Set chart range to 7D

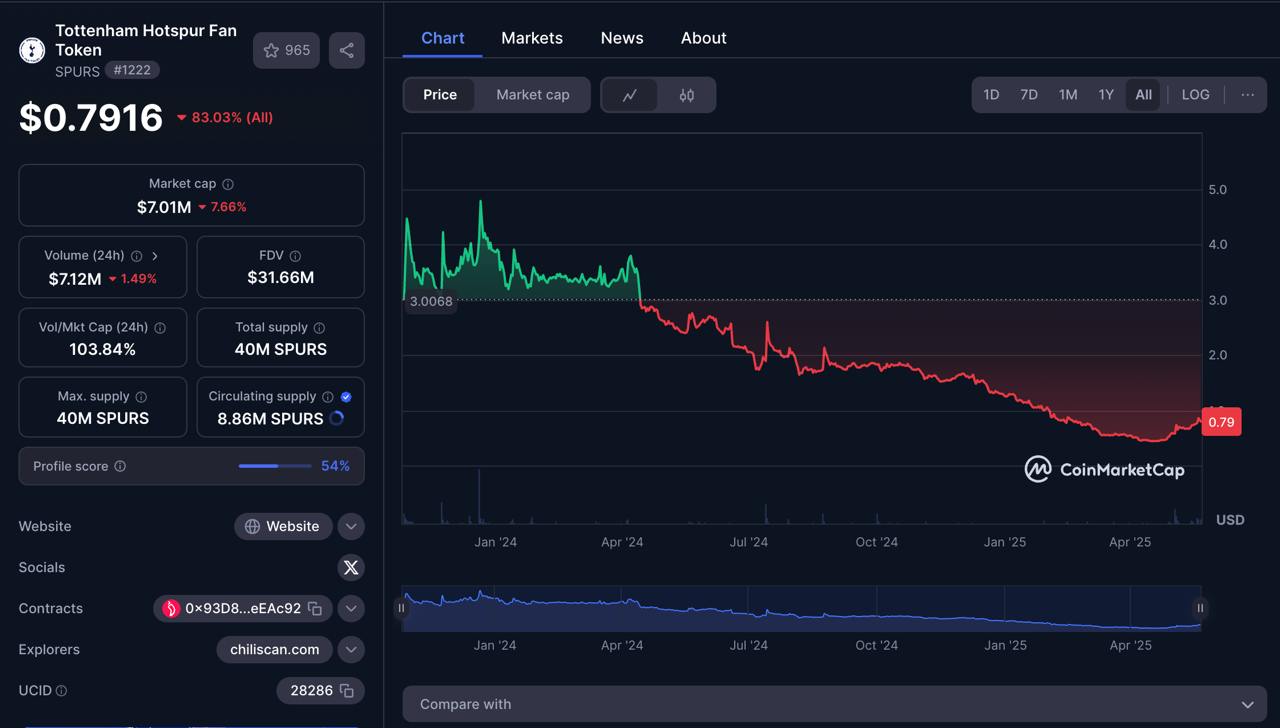[x=1029, y=95]
